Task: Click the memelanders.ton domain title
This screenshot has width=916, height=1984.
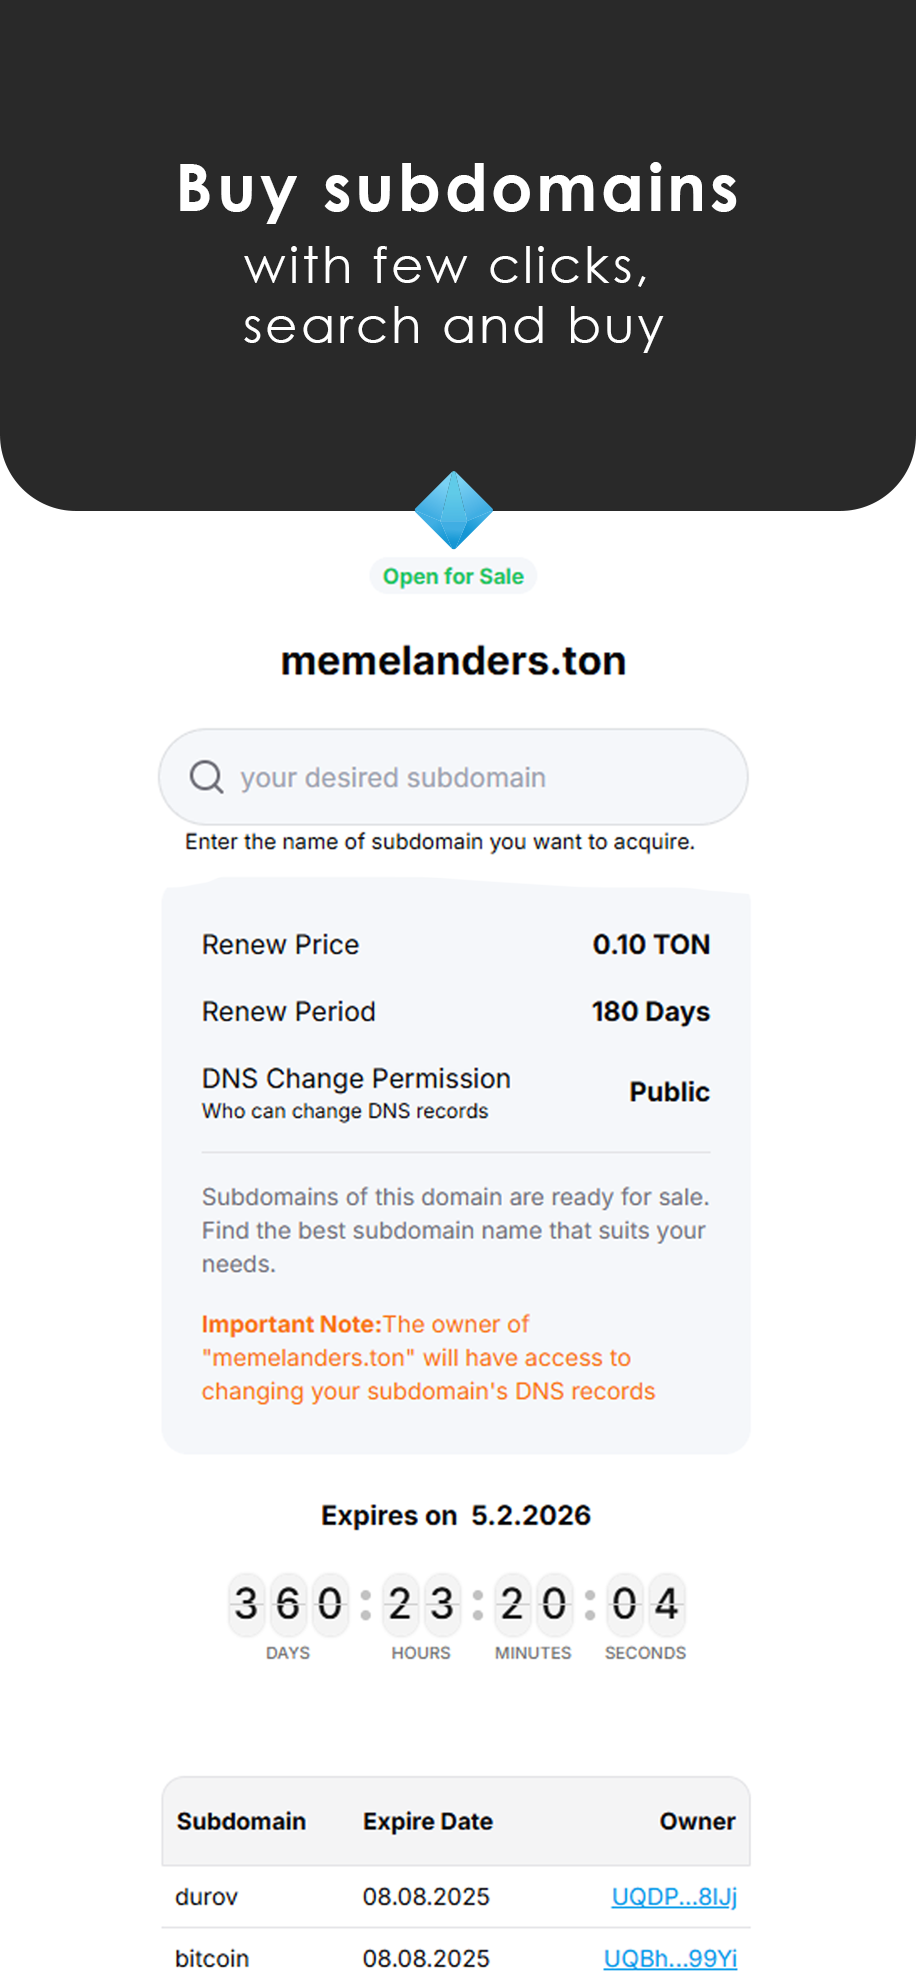Action: 453,661
